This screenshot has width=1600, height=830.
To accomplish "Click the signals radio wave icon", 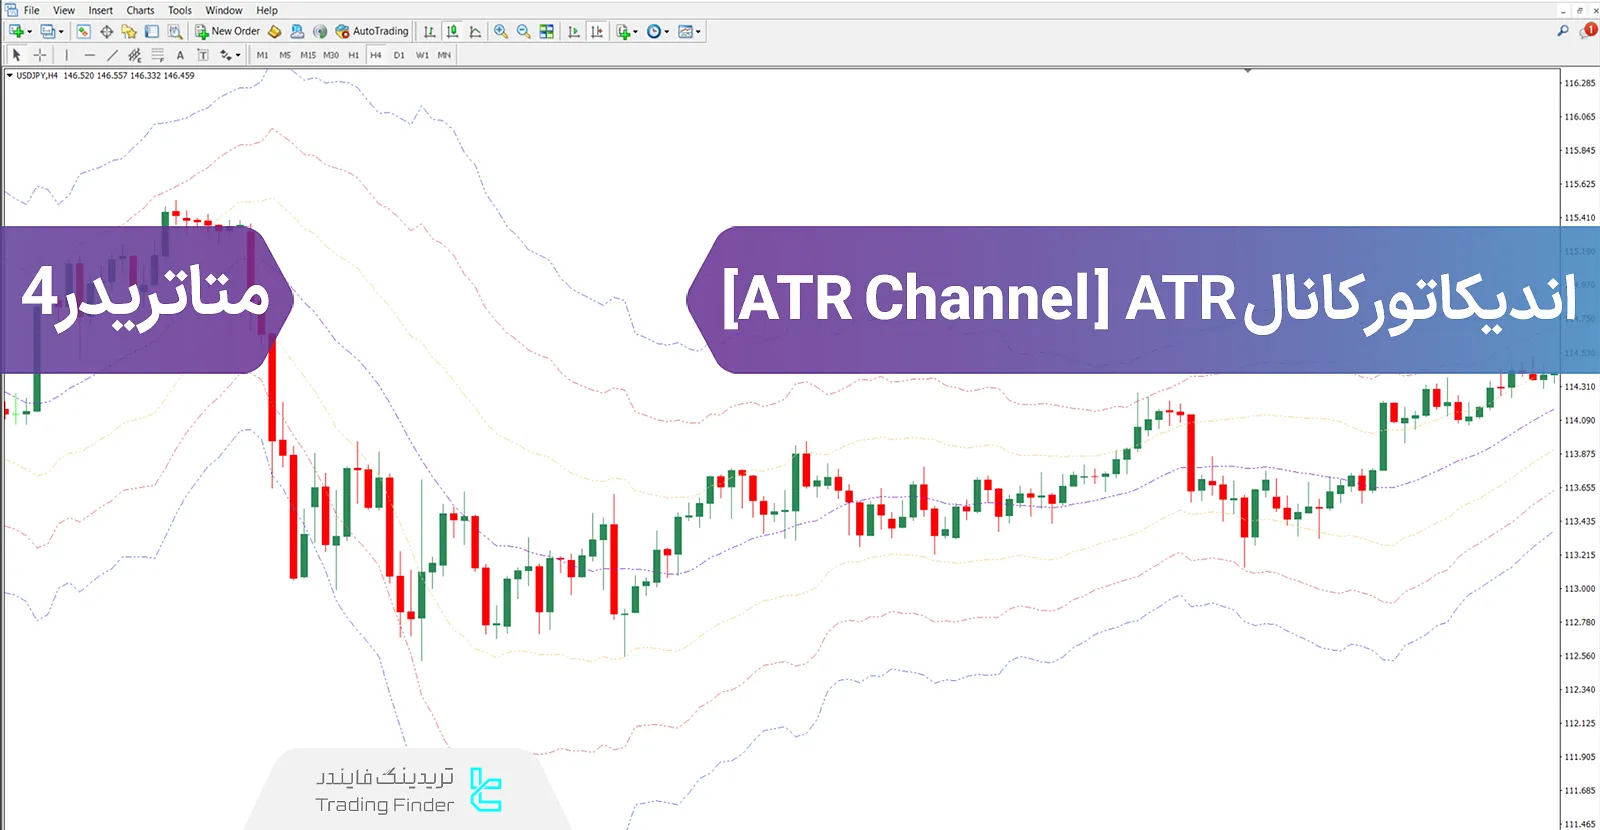I will click(320, 32).
